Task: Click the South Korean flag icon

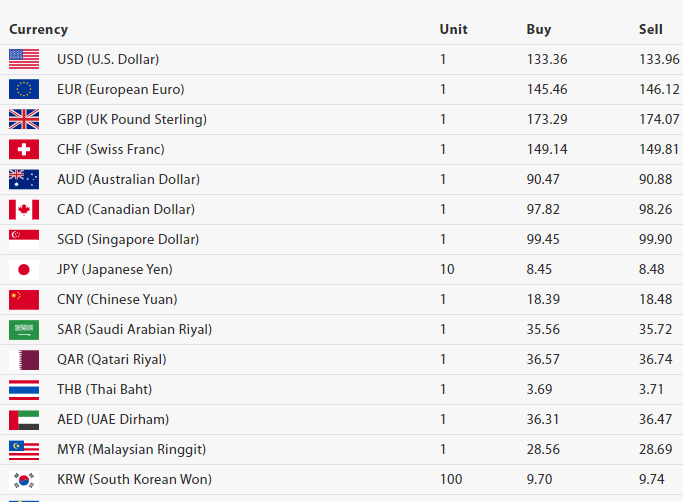Action: pyautogui.click(x=24, y=479)
